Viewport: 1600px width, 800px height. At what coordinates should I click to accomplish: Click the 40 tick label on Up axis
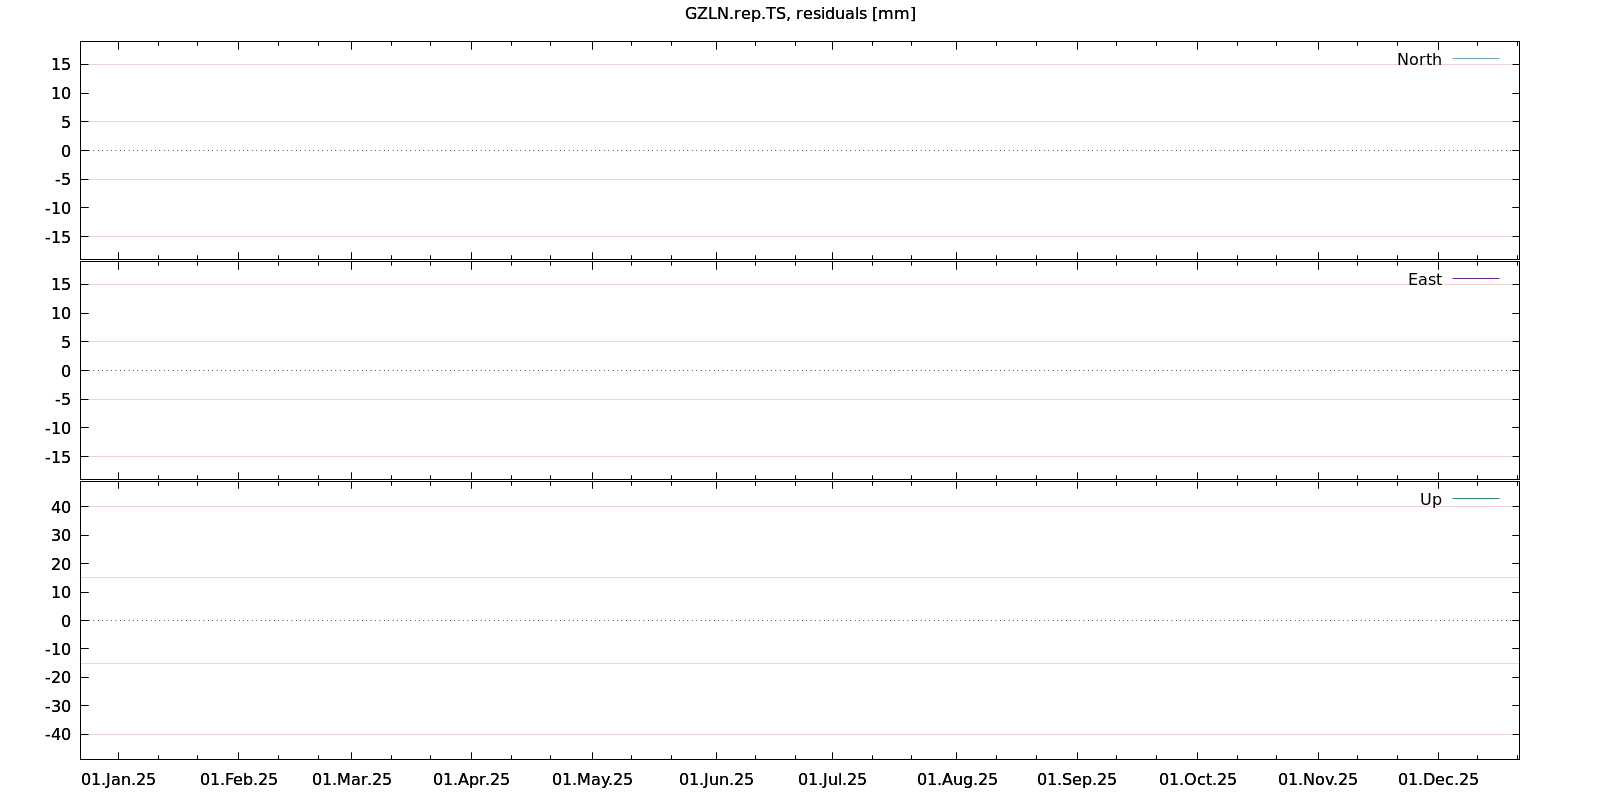(x=61, y=507)
